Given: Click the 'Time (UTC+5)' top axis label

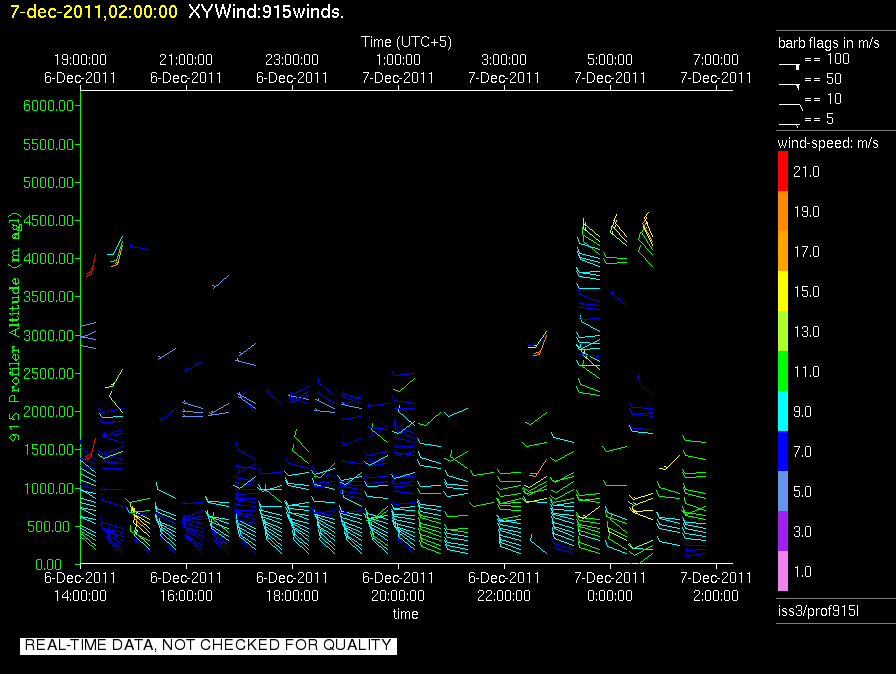Looking at the screenshot, I should 406,42.
